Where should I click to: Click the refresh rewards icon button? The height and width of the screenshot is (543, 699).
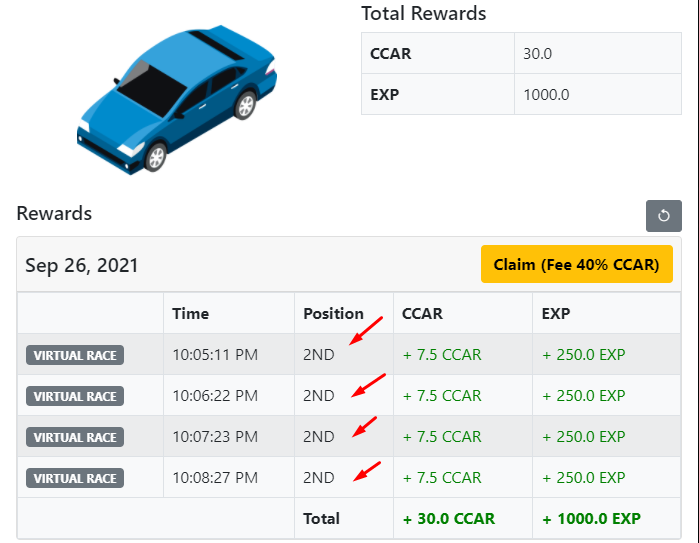click(663, 216)
